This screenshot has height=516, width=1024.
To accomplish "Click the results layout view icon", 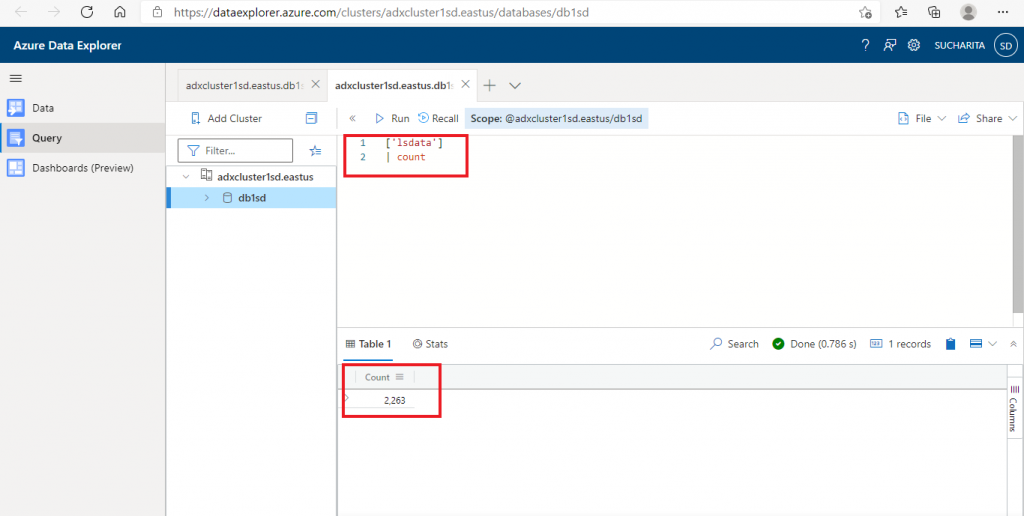I will click(x=976, y=344).
